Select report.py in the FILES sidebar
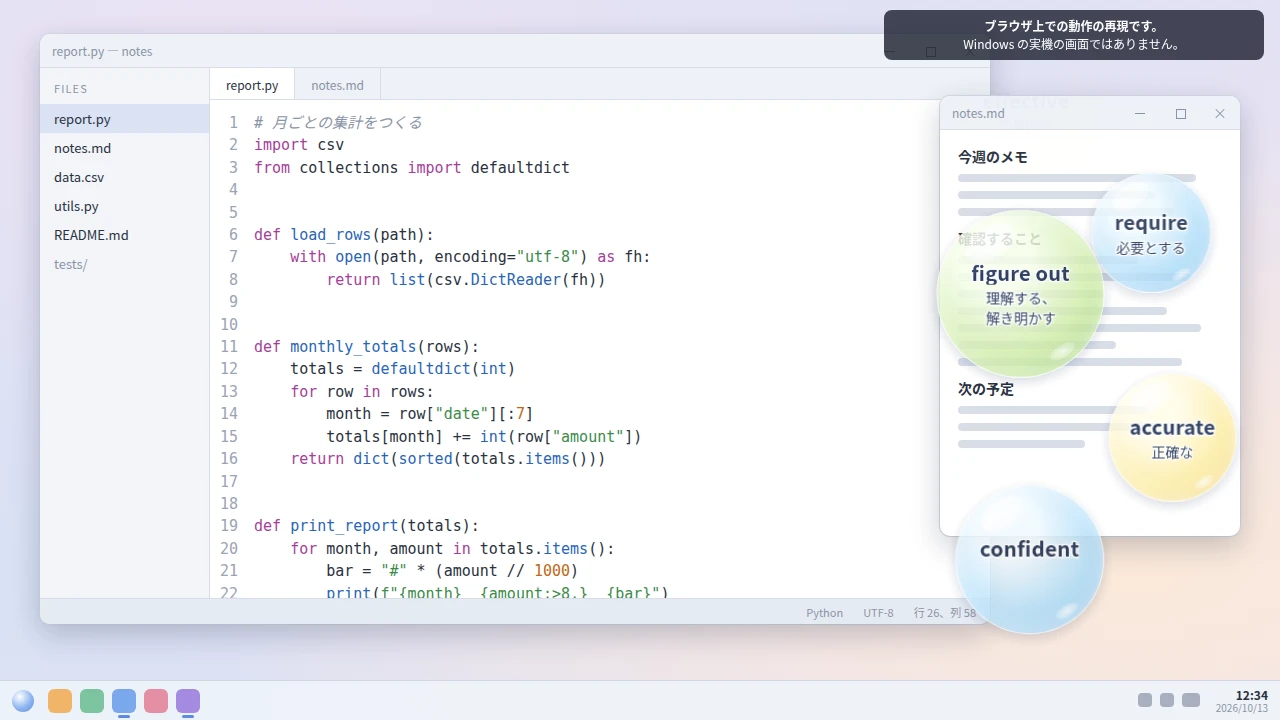Image resolution: width=1280 pixels, height=720 pixels. 125,119
